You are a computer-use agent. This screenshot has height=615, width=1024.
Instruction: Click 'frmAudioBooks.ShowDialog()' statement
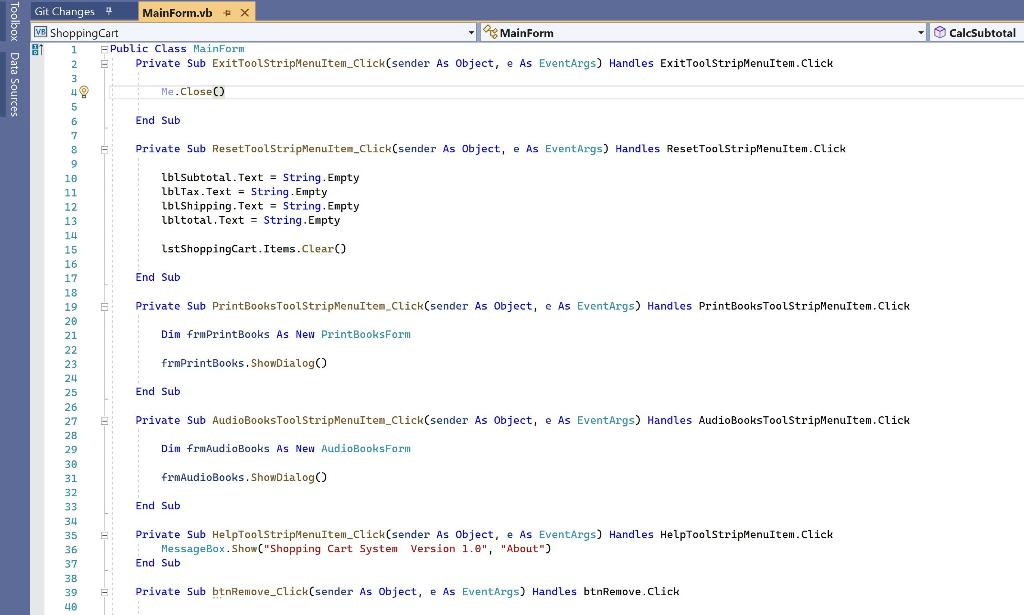(244, 477)
